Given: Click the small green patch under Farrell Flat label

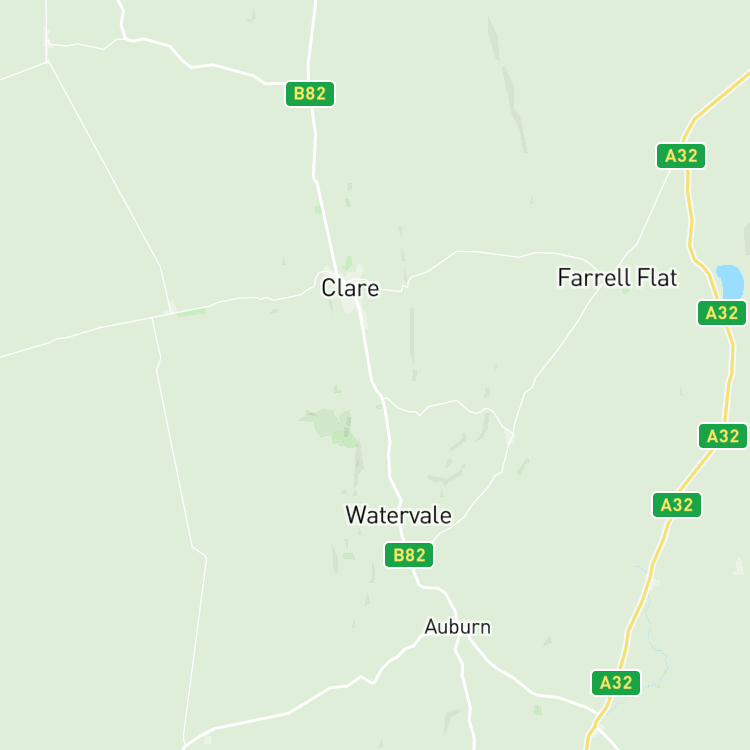Looking at the screenshot, I should point(626,291).
